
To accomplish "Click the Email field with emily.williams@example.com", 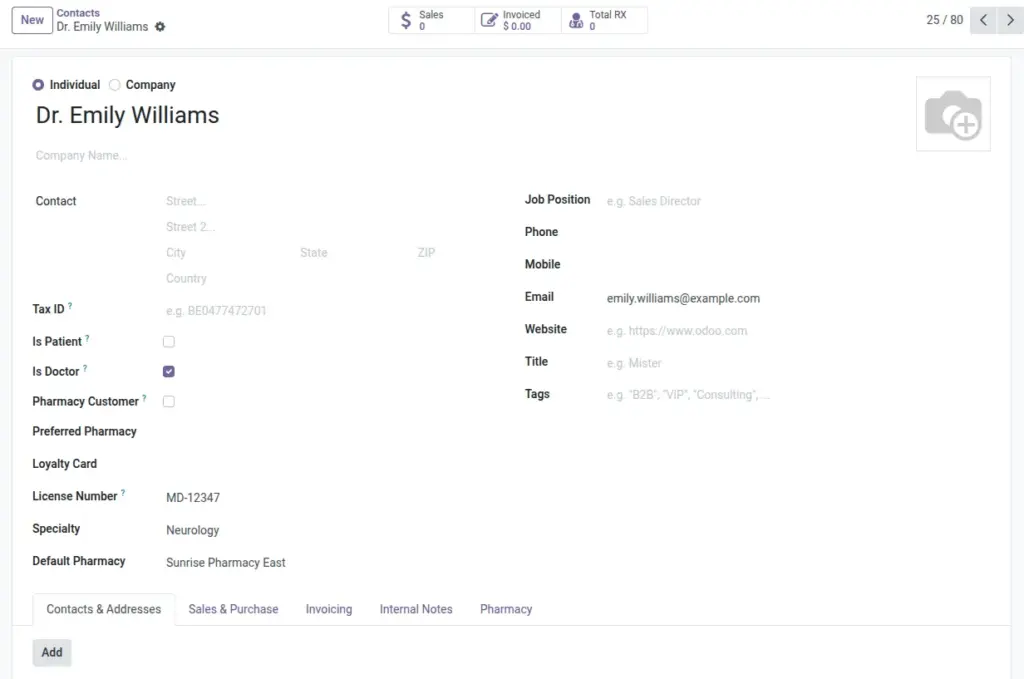I will pyautogui.click(x=797, y=298).
